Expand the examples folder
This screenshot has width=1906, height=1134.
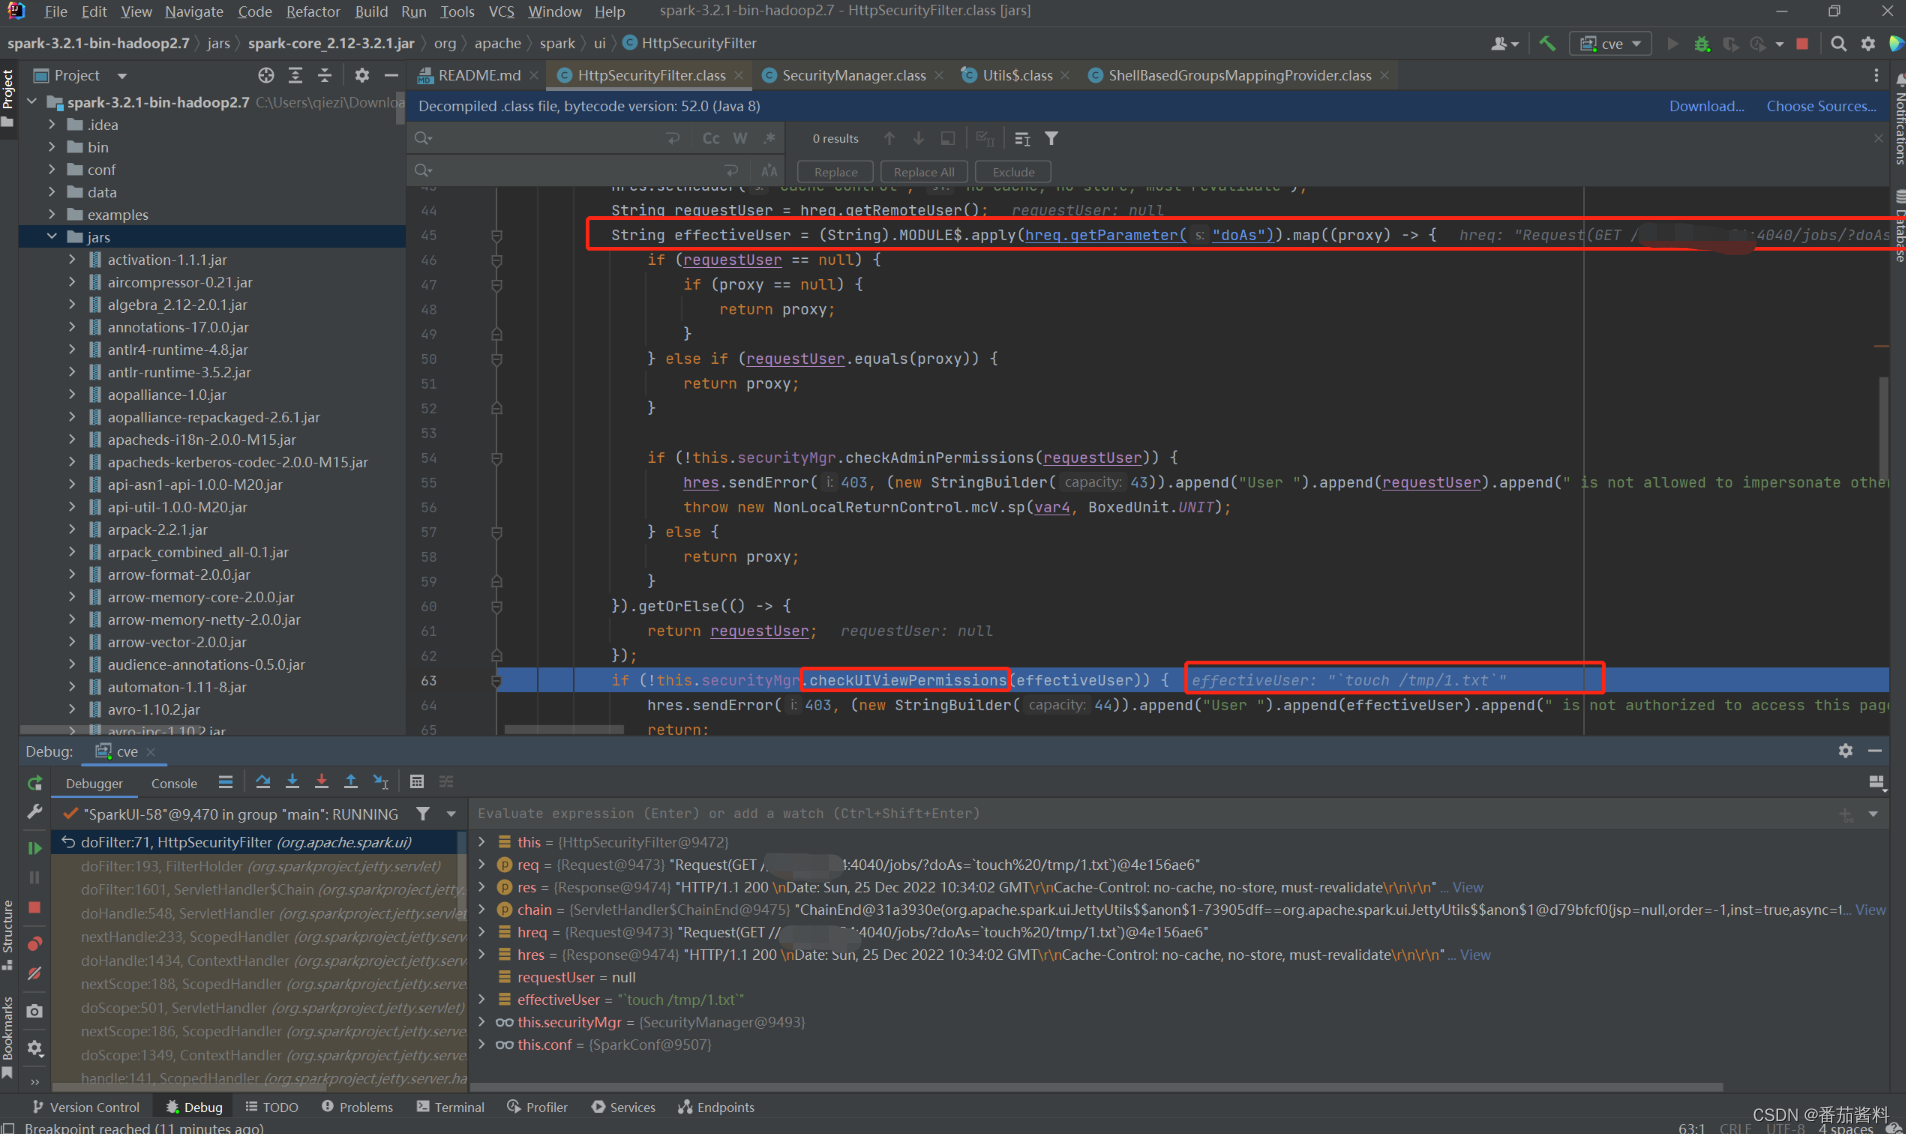click(51, 215)
